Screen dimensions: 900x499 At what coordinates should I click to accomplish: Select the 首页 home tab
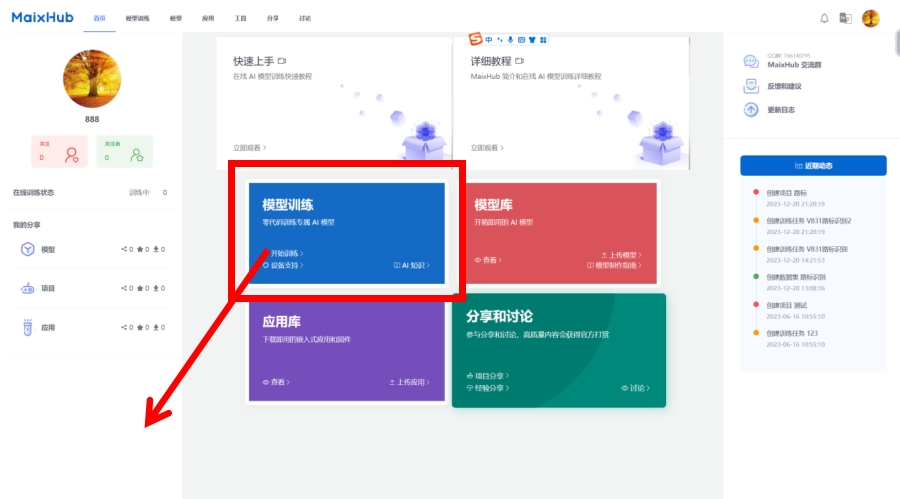pyautogui.click(x=99, y=18)
